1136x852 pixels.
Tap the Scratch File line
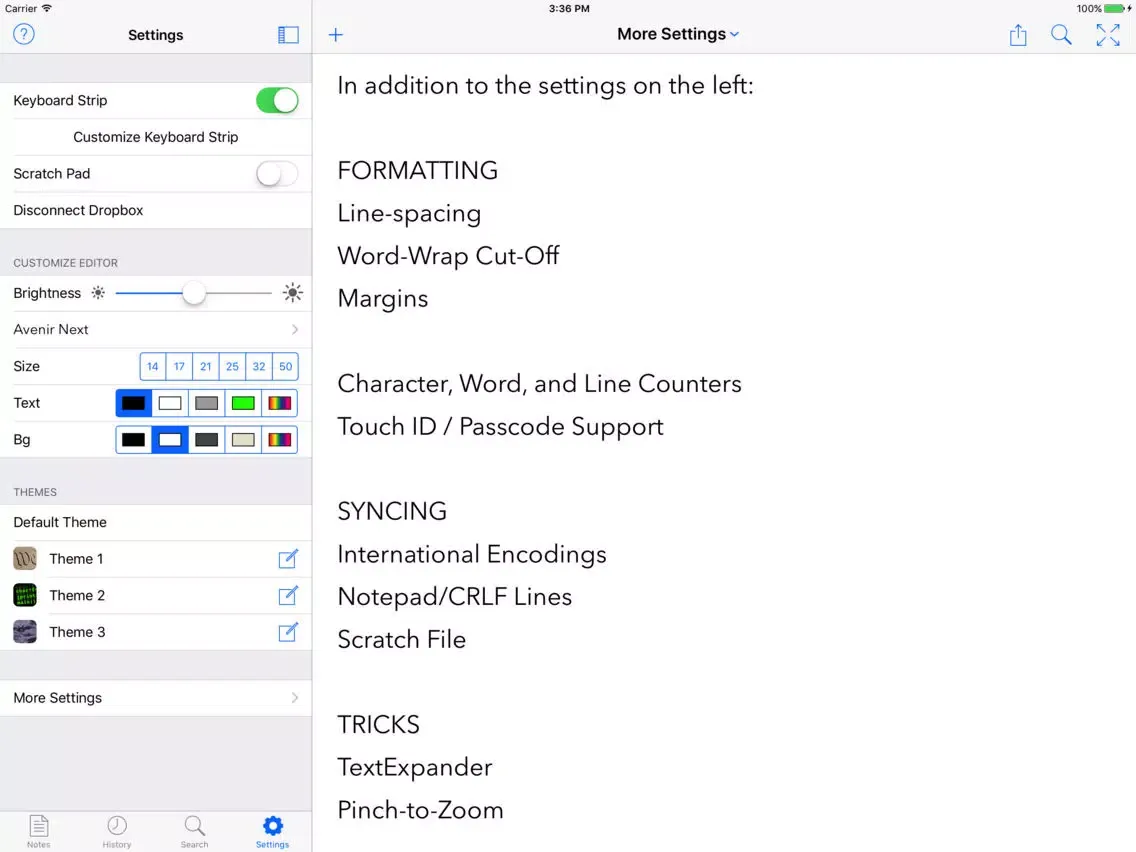pyautogui.click(x=401, y=640)
